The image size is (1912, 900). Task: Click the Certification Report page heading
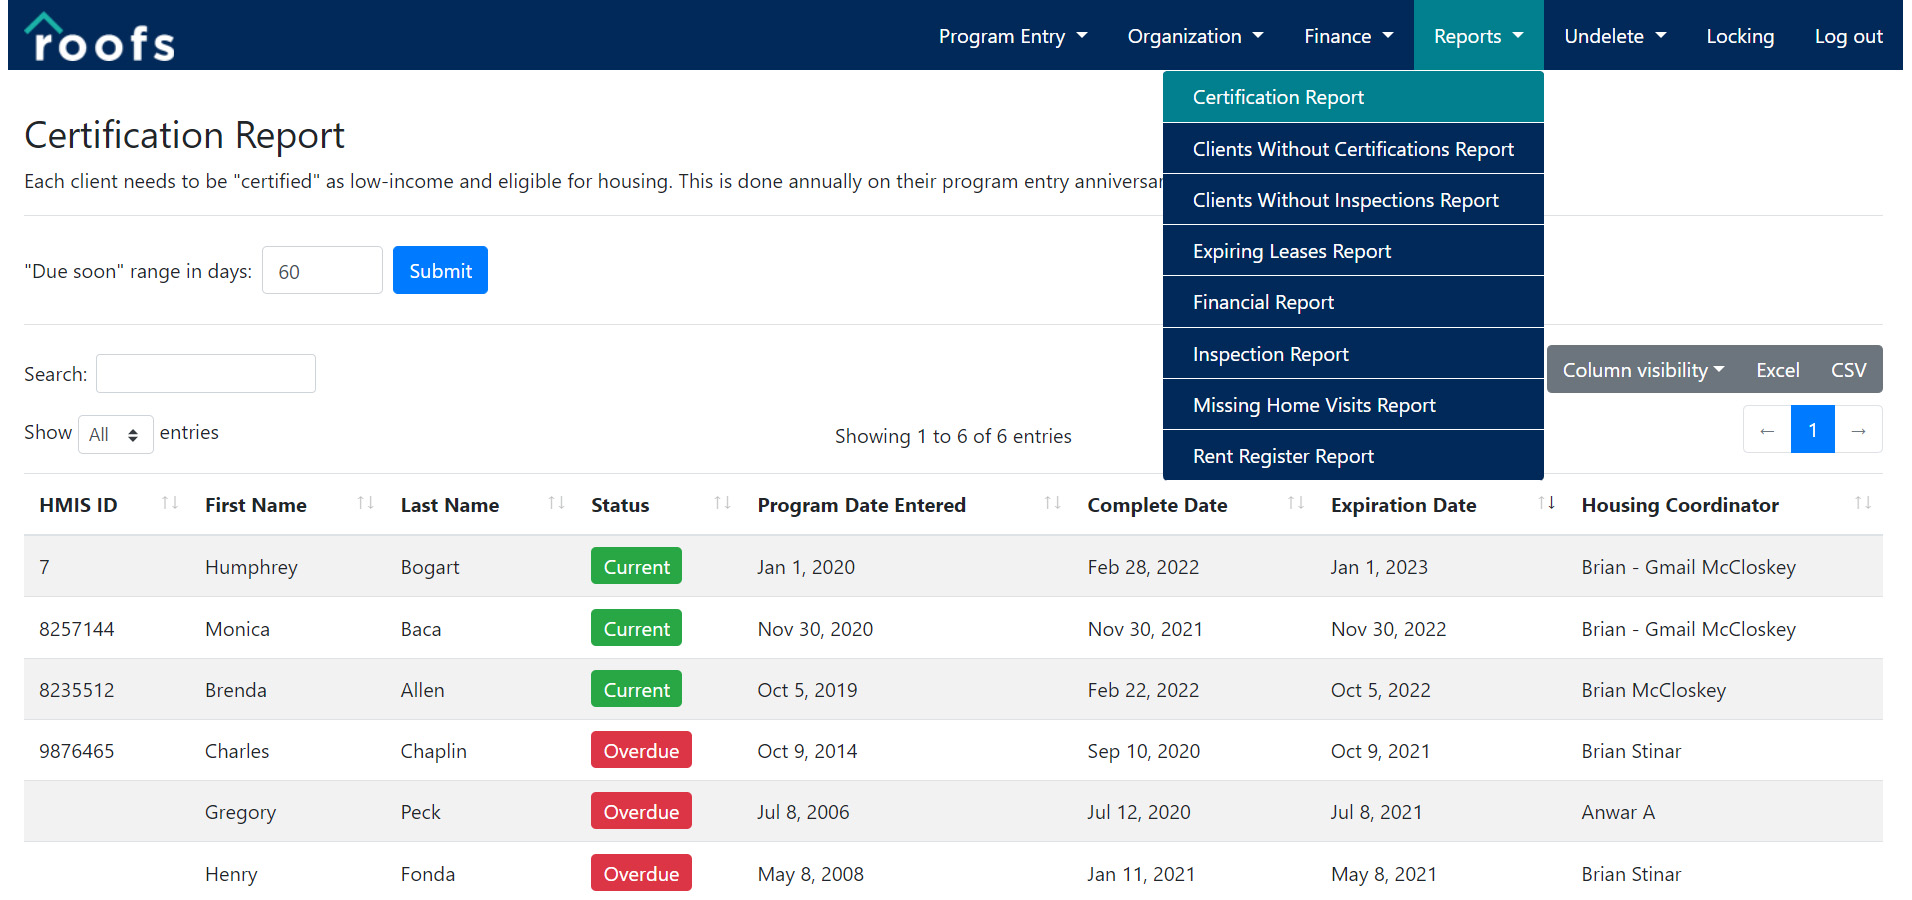click(184, 135)
